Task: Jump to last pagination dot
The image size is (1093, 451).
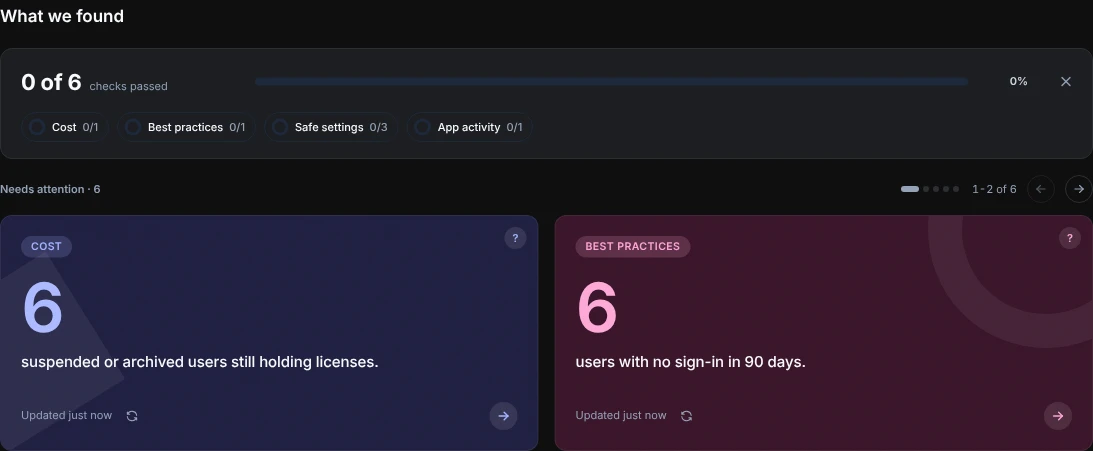Action: [956, 189]
